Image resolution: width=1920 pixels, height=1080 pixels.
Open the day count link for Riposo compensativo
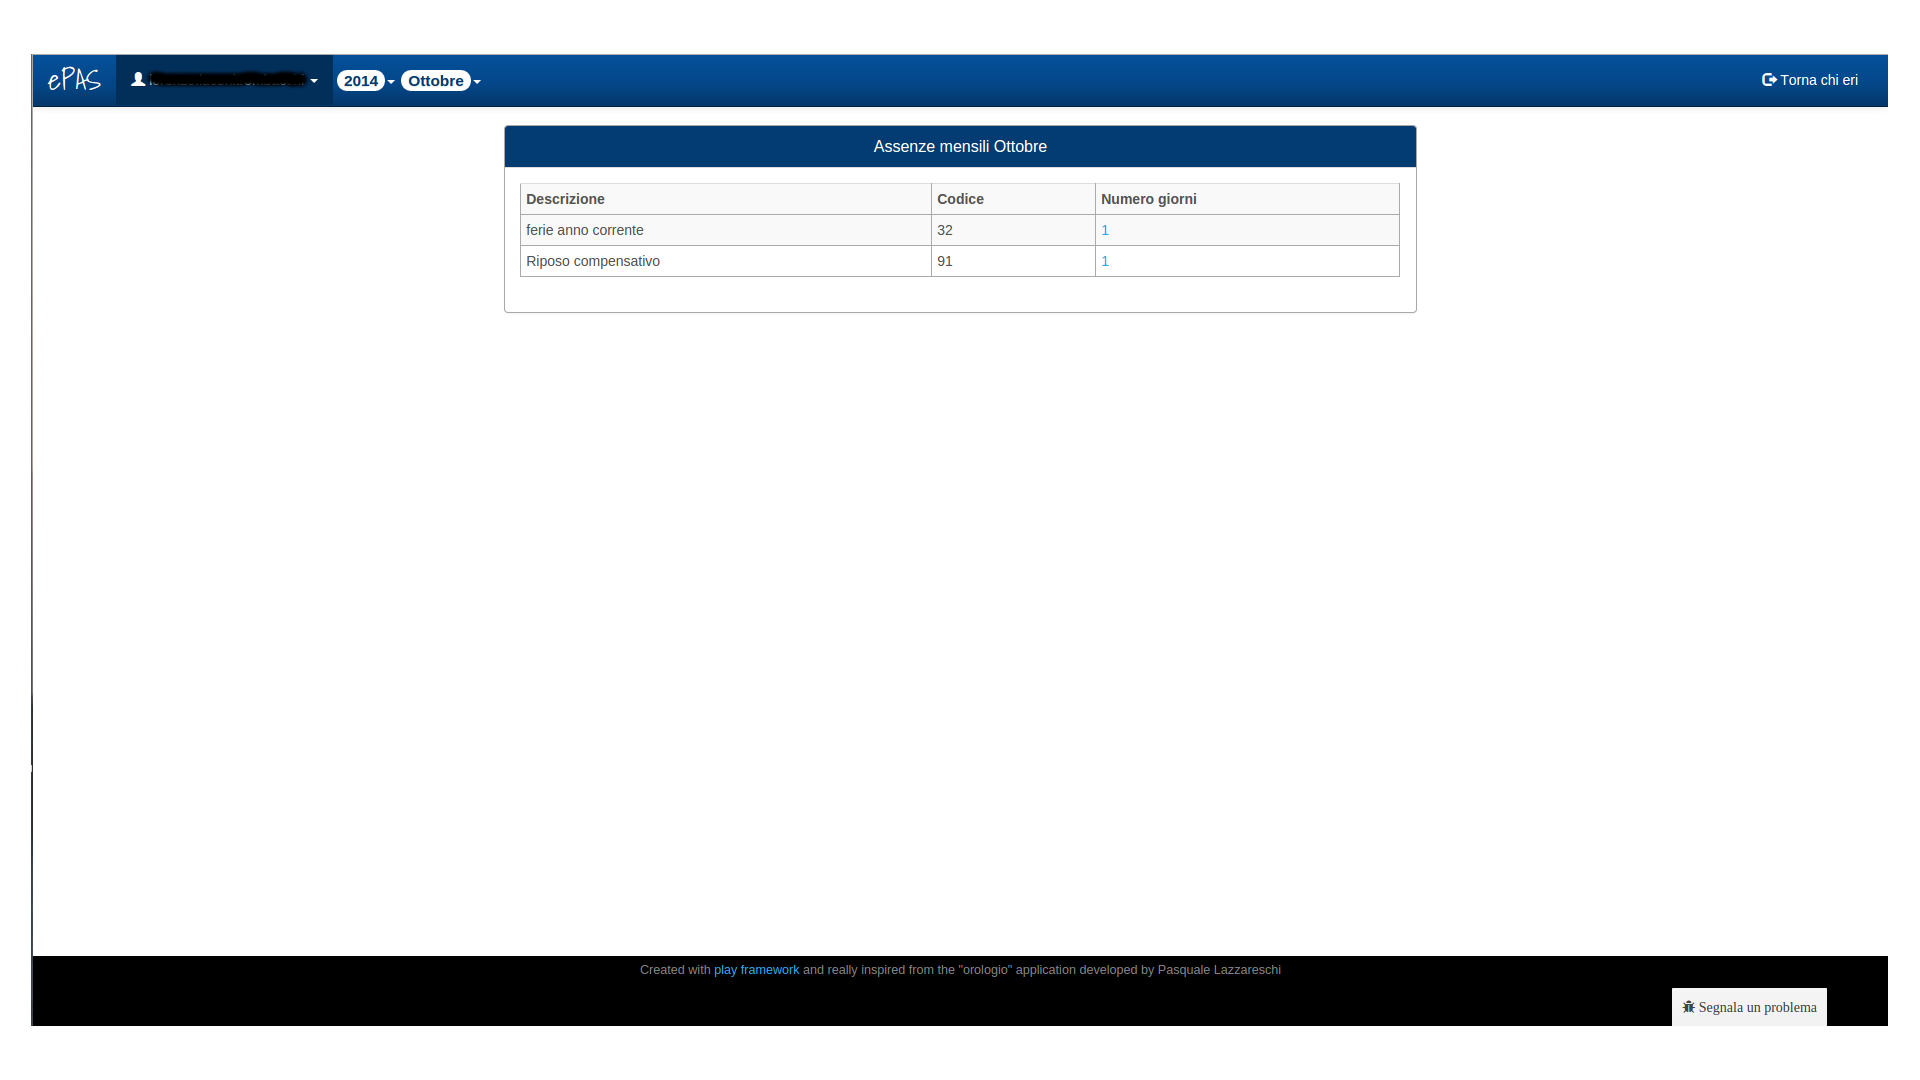pos(1105,261)
